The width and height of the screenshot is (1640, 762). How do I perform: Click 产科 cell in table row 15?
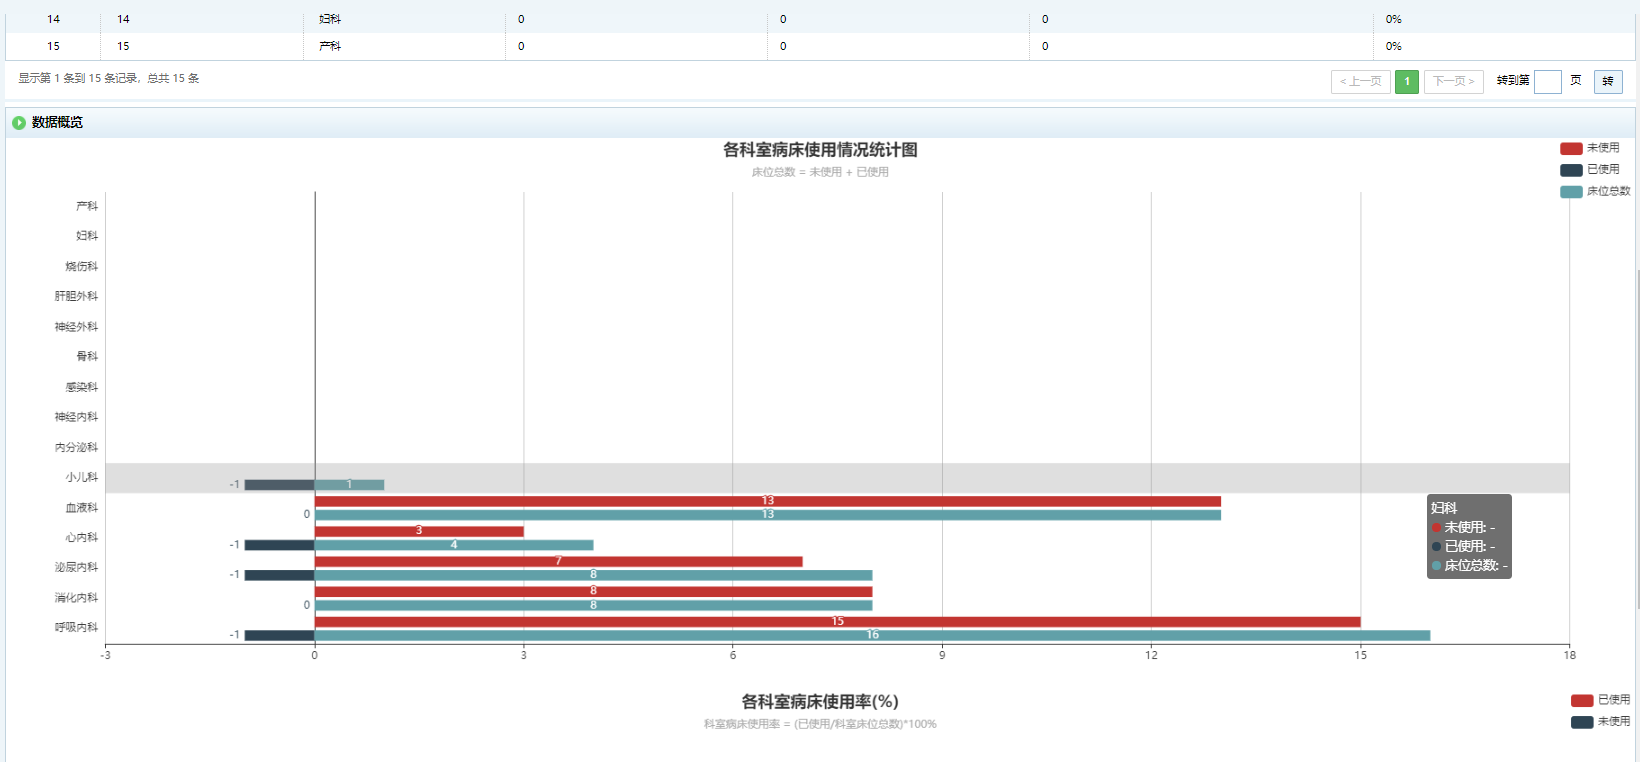click(330, 46)
